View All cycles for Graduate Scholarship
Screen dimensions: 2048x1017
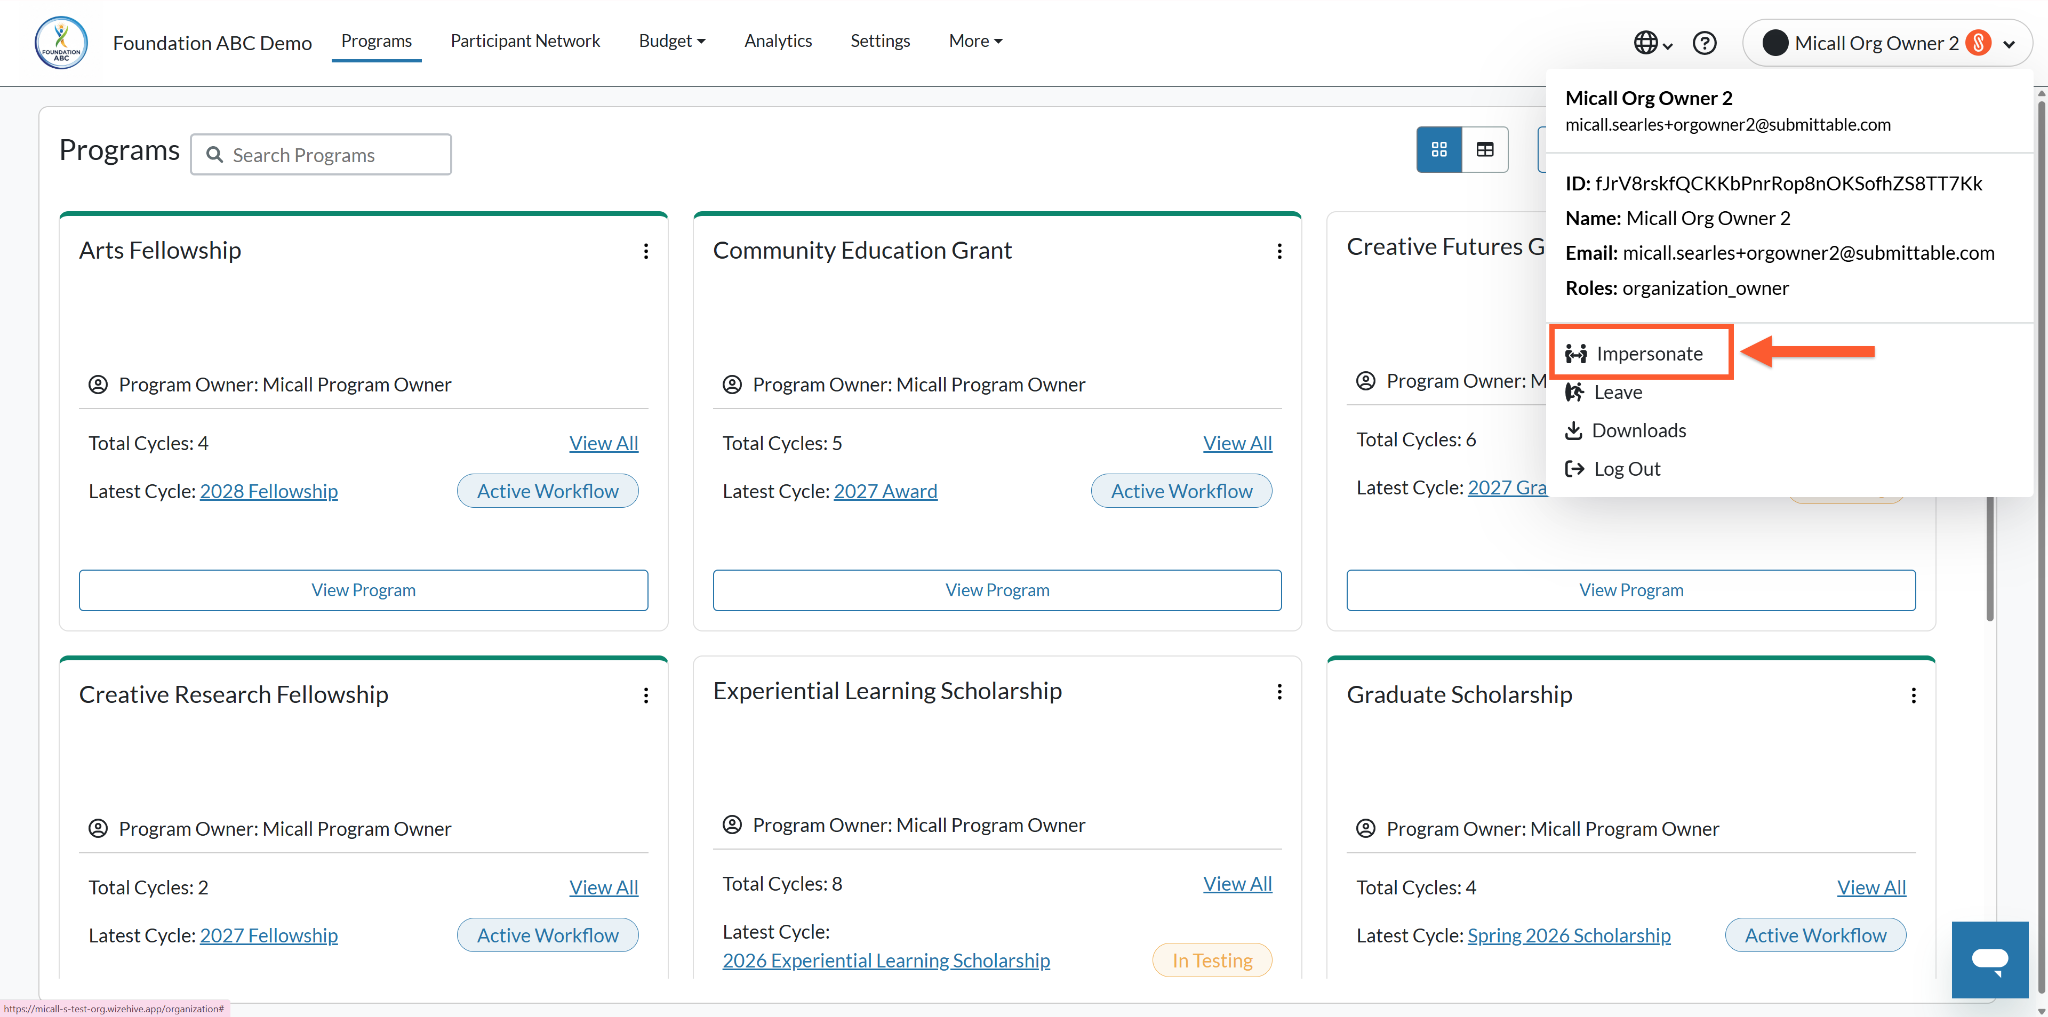click(x=1871, y=887)
